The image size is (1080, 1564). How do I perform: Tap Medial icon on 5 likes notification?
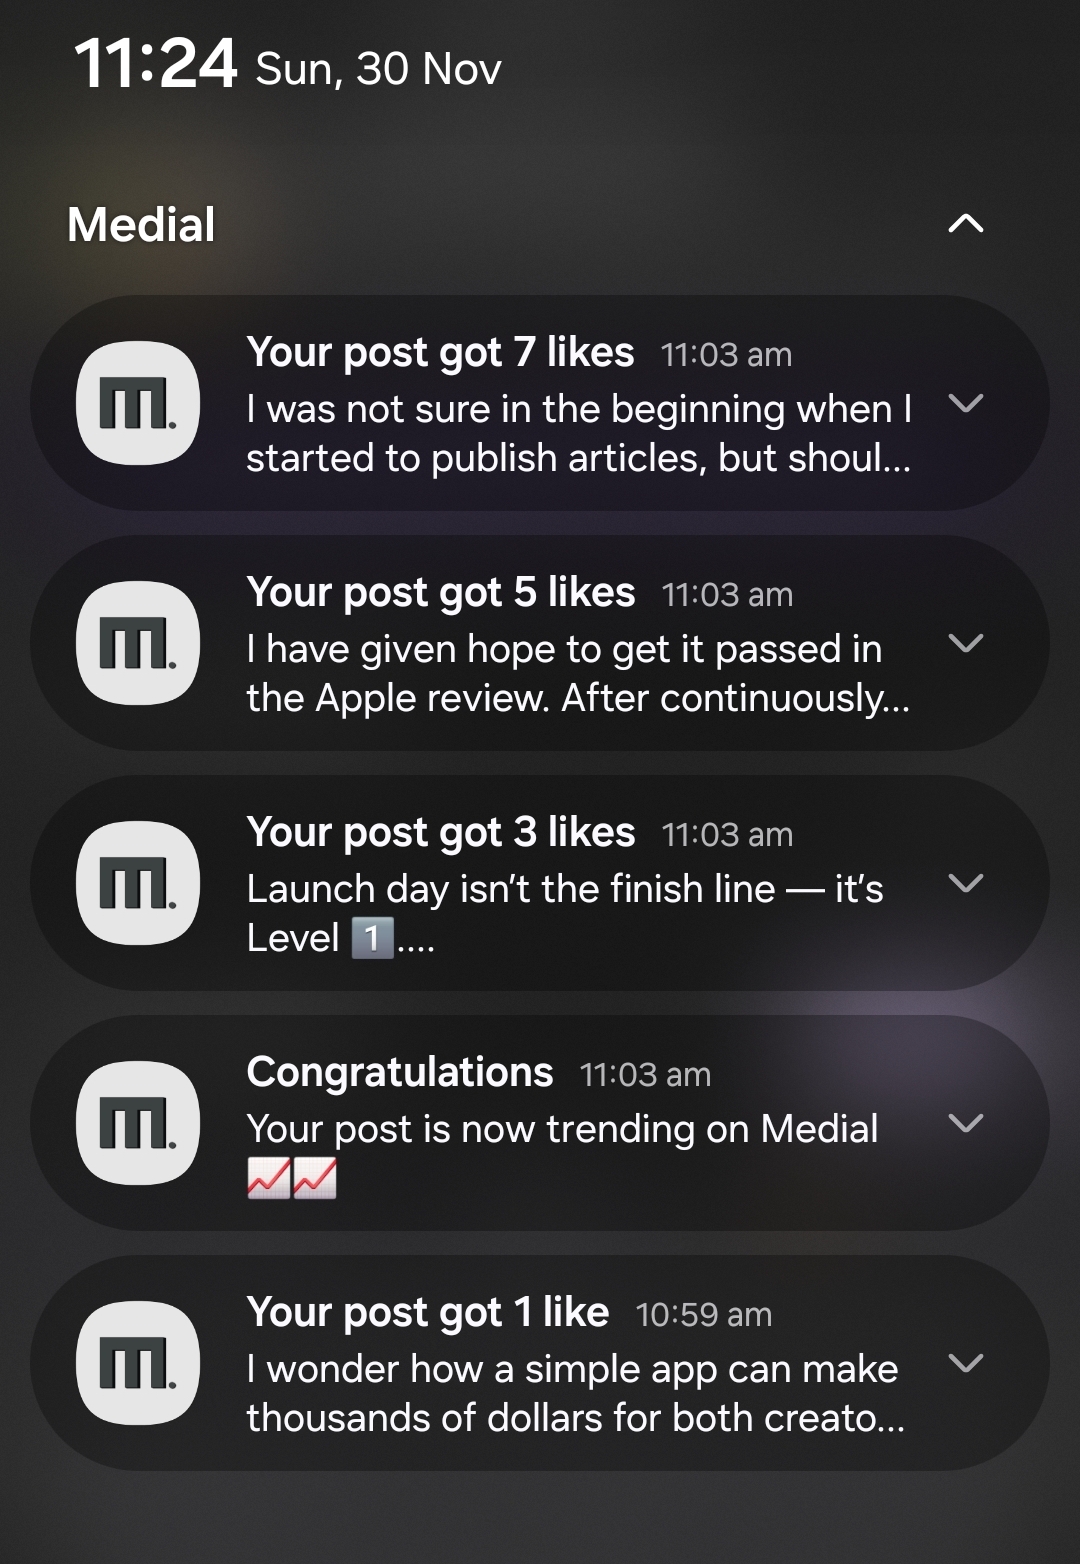pos(138,643)
